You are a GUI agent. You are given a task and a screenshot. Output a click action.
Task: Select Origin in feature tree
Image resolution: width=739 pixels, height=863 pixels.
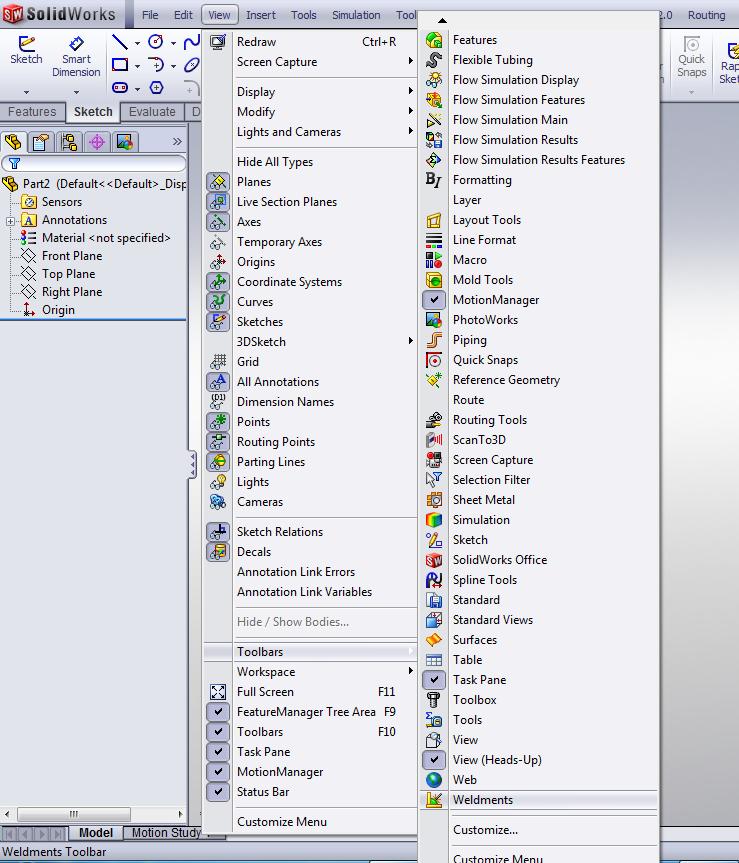58,310
